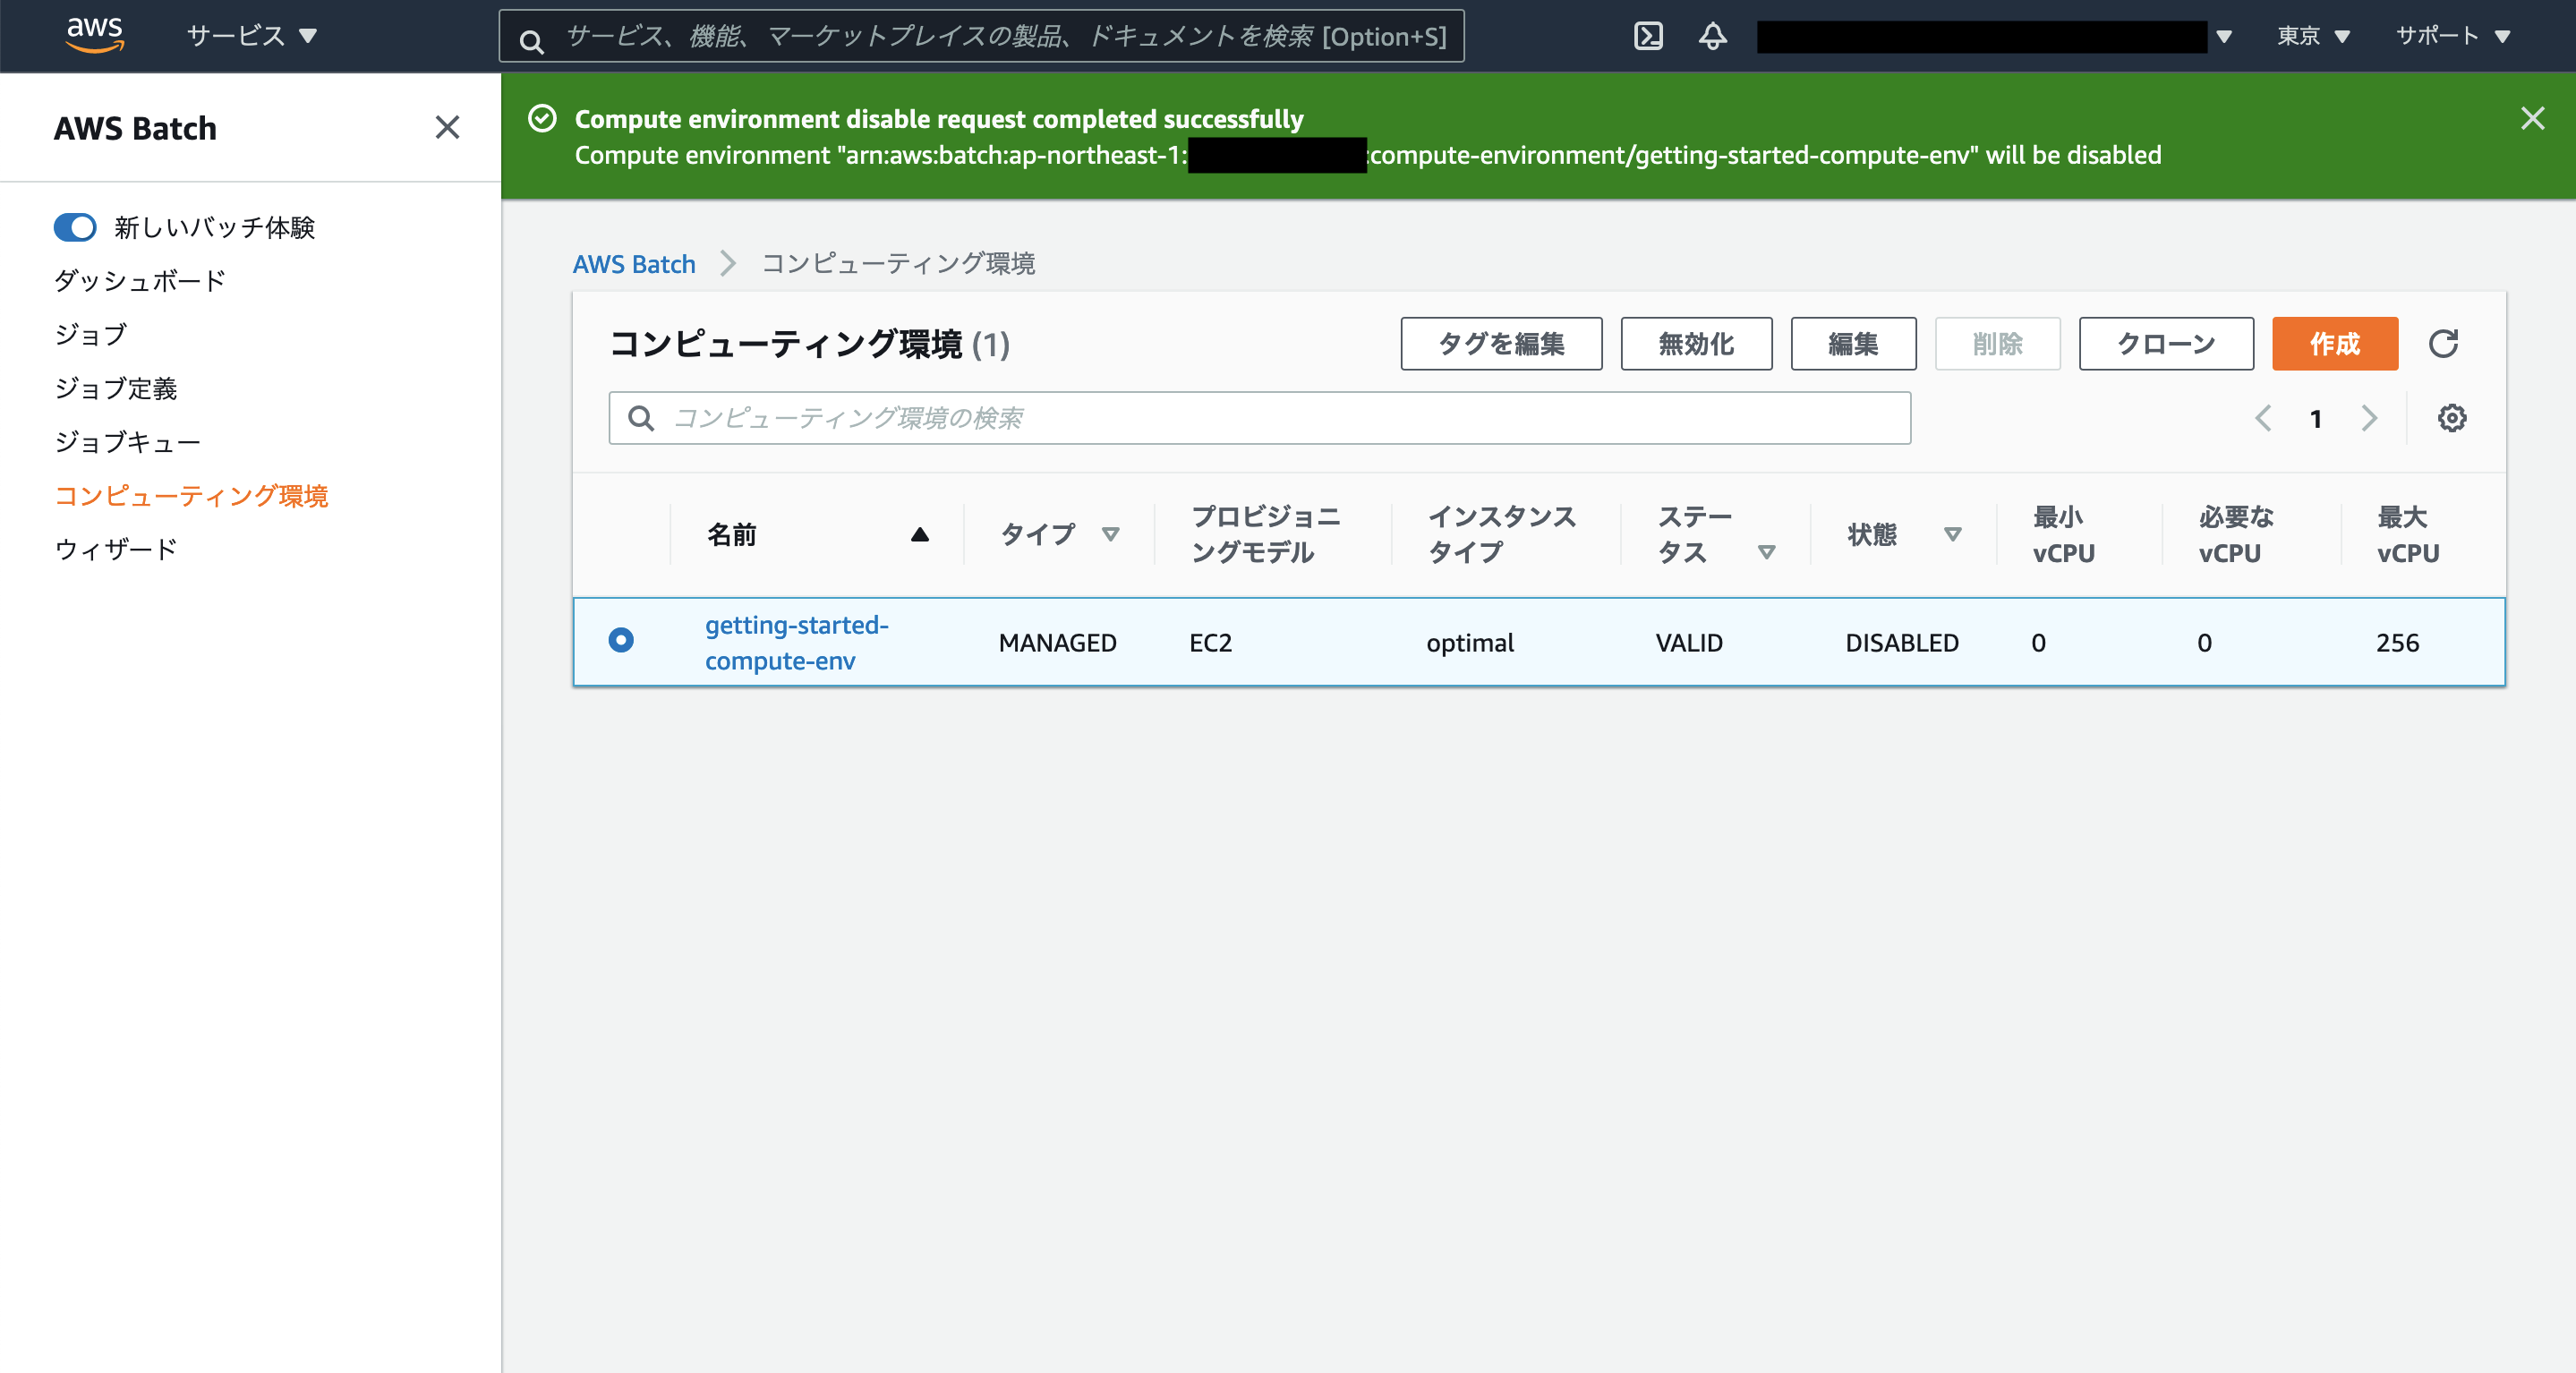Open ジョブ定義 in sidebar

point(116,388)
